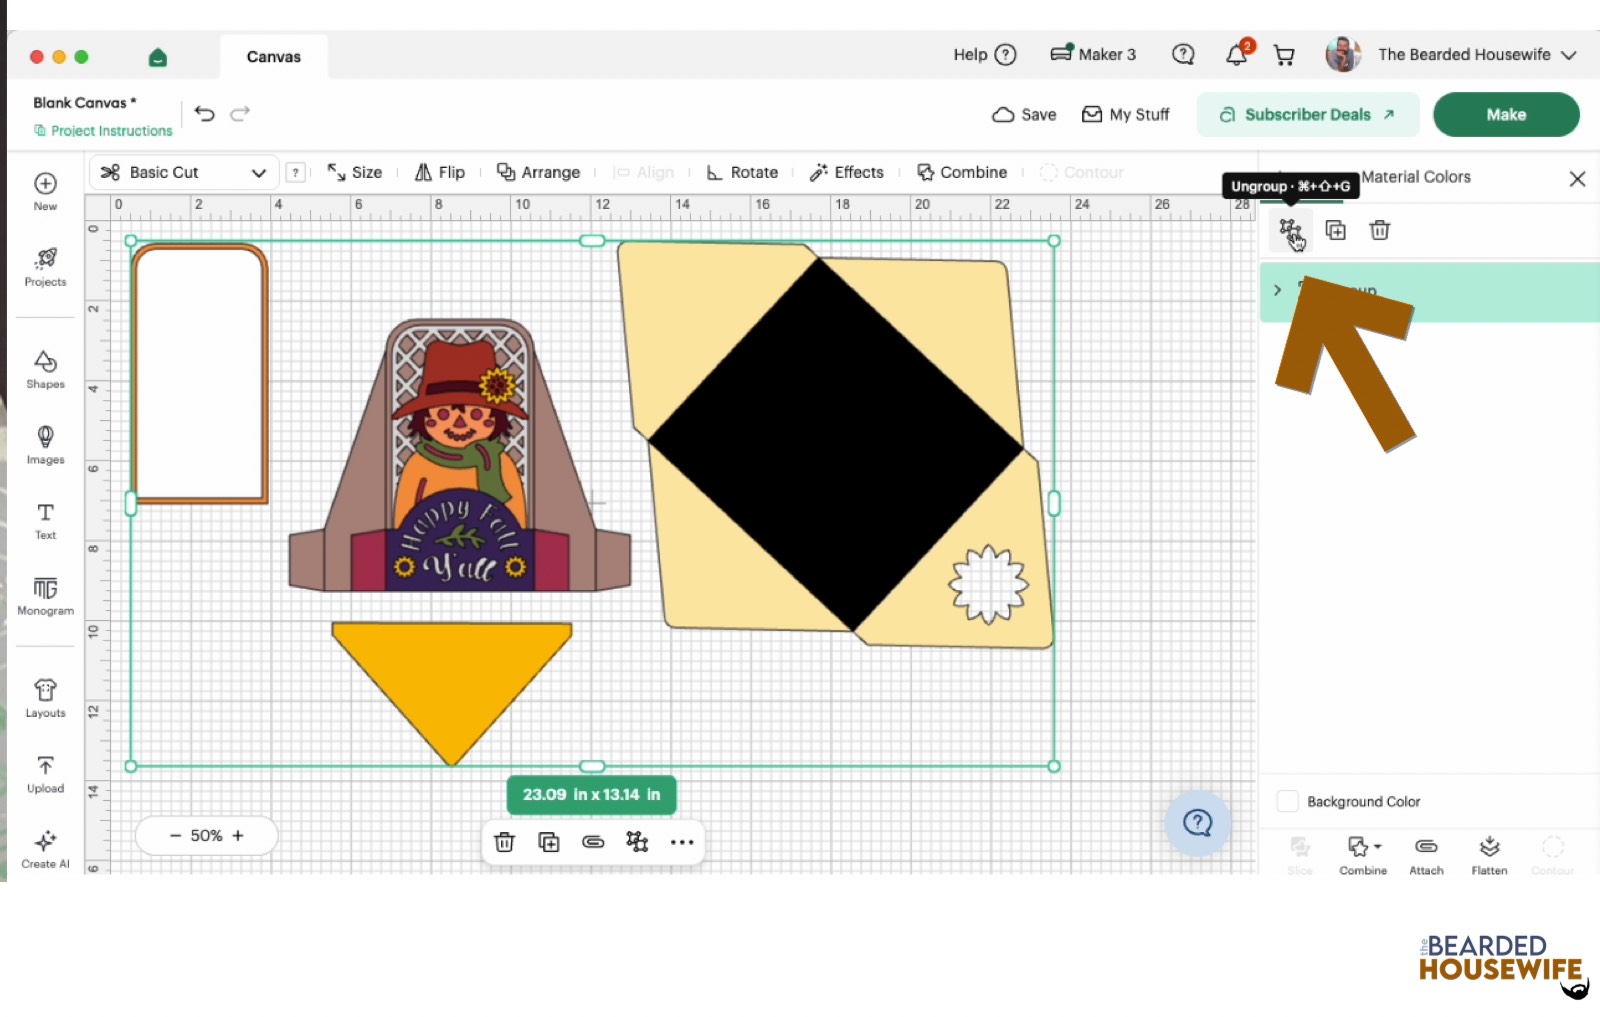Open the Size options in edit bar
This screenshot has height=1017, width=1600.
pyautogui.click(x=355, y=172)
